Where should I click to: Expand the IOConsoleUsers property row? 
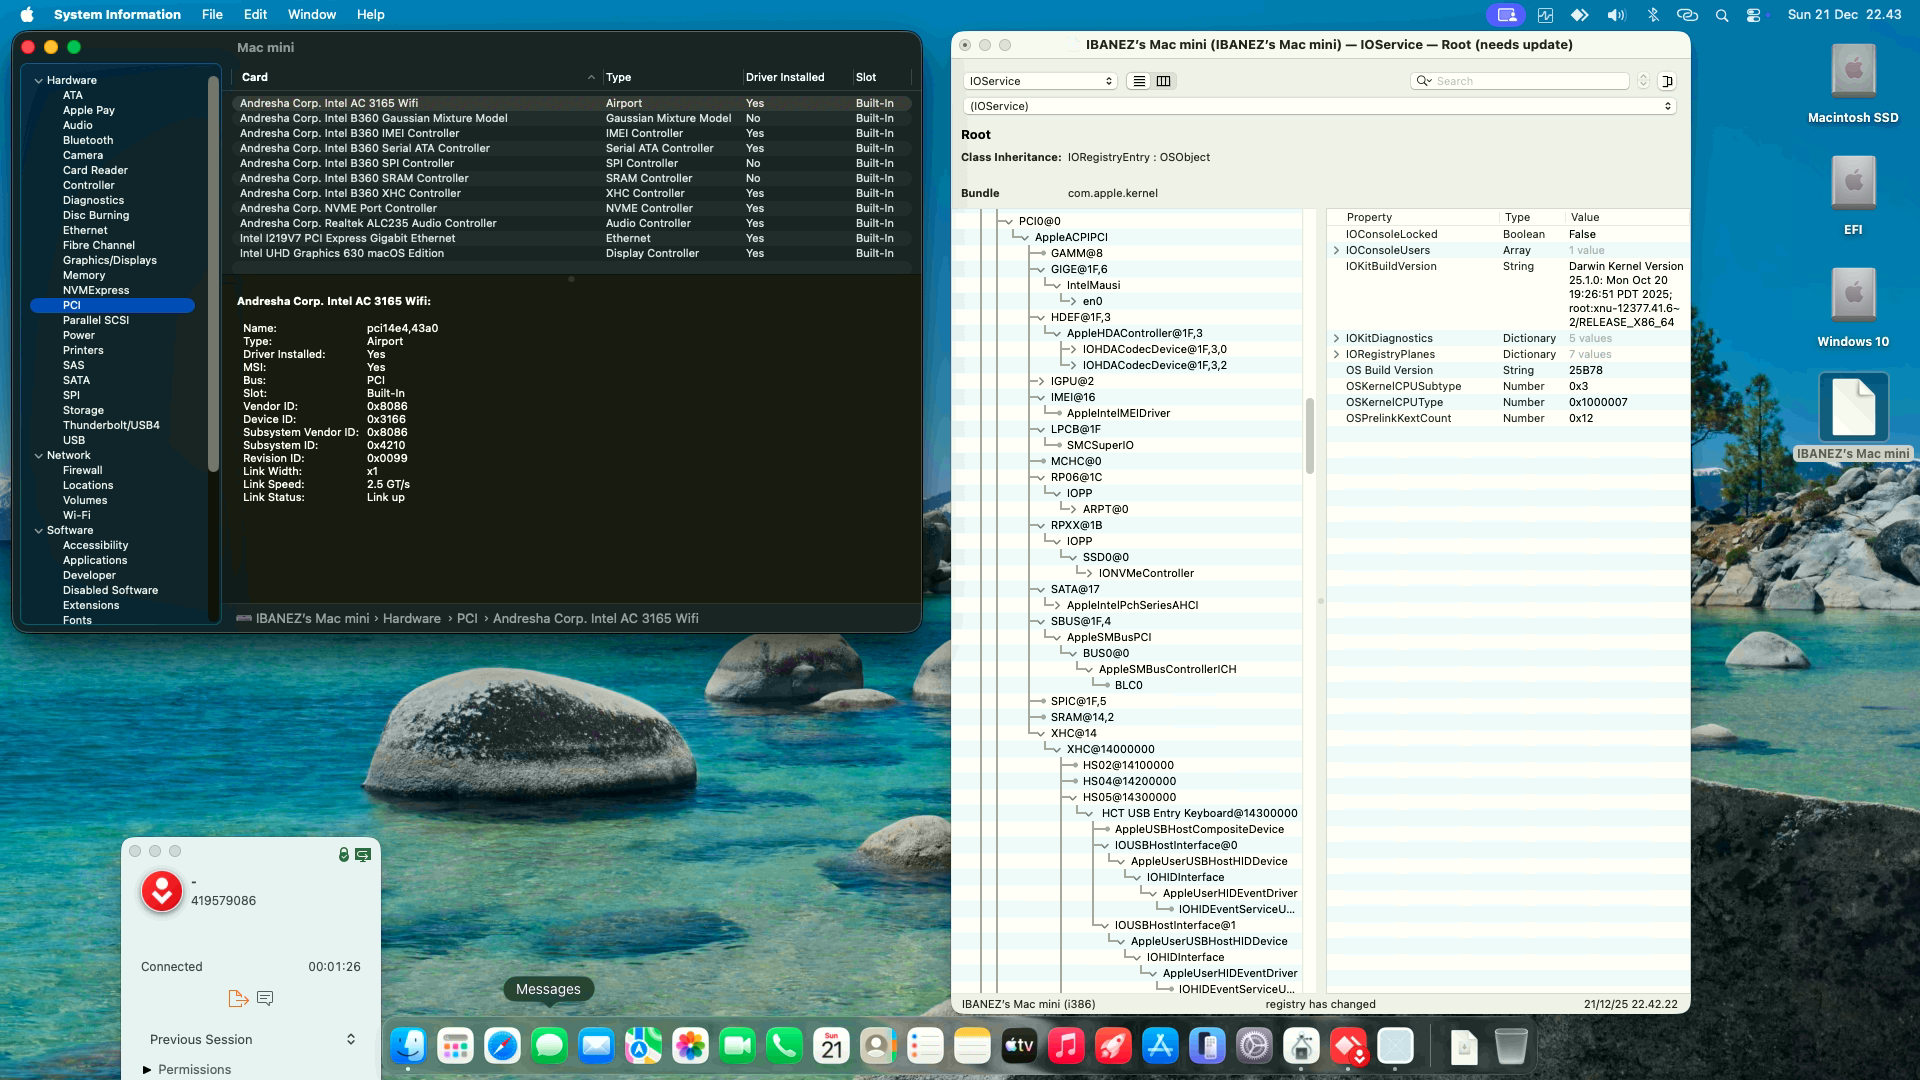[x=1337, y=250]
